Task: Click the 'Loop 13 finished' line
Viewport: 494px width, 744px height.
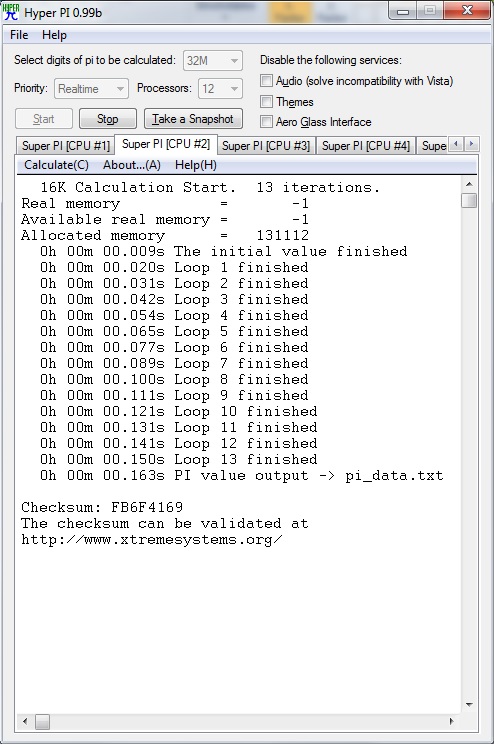Action: [x=178, y=459]
